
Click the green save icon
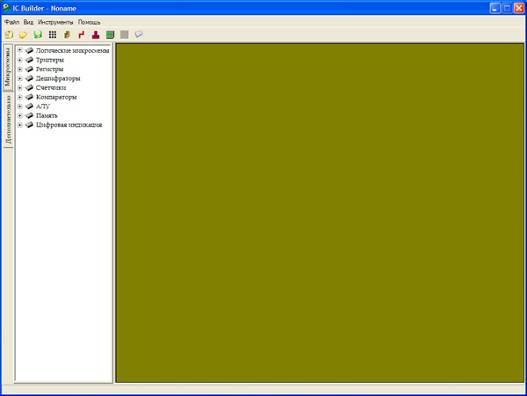[38, 35]
